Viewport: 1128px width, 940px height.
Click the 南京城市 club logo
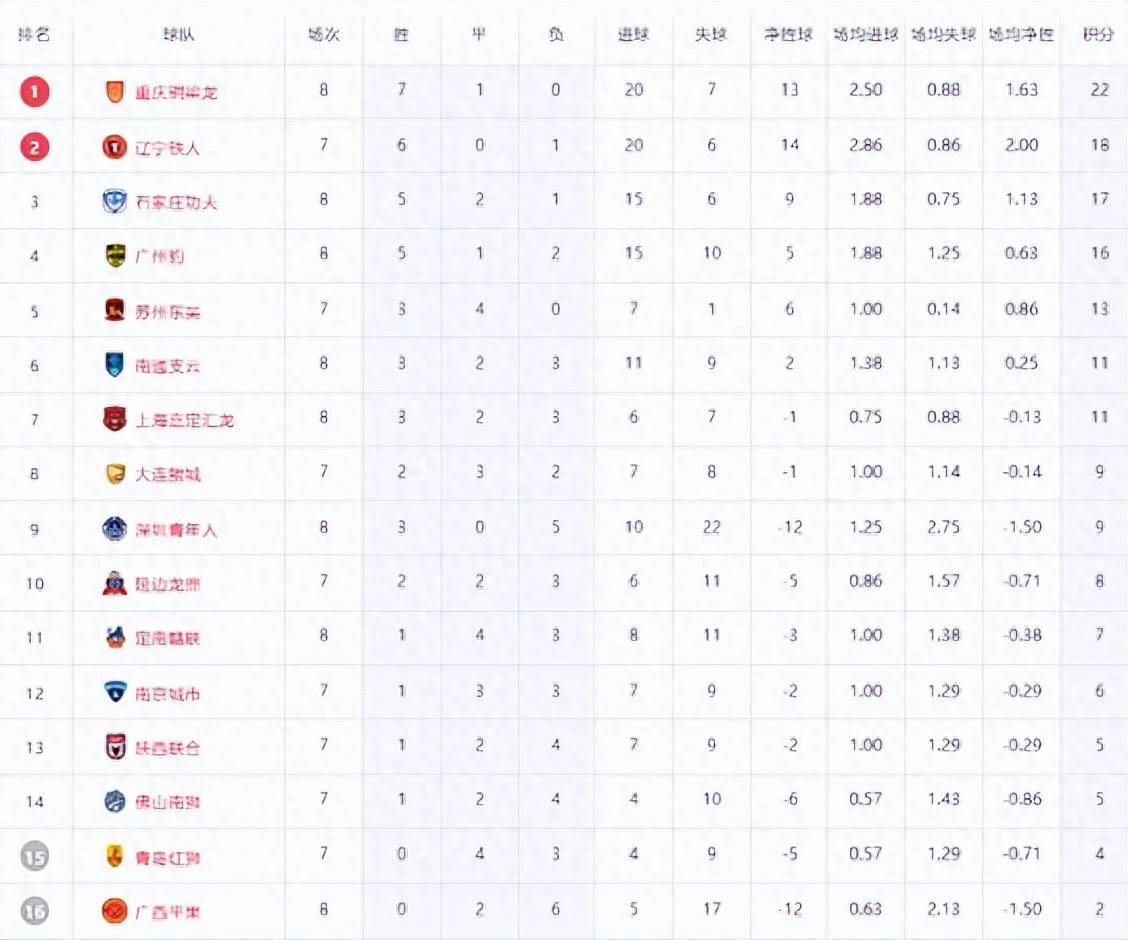tap(116, 692)
